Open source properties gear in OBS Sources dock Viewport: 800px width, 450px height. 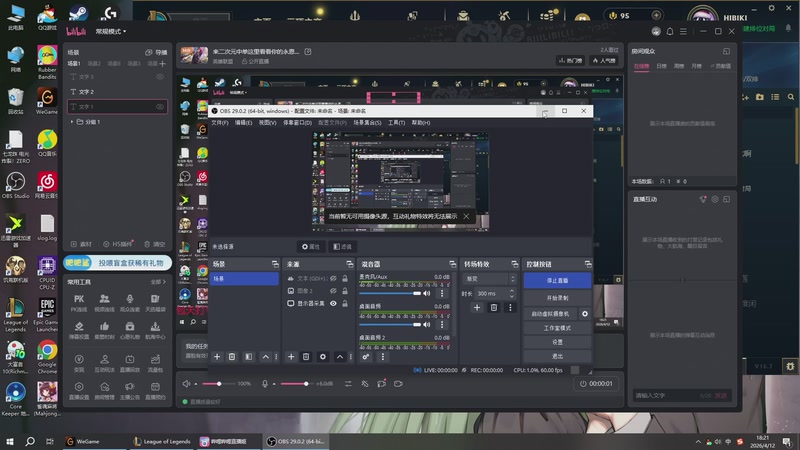pyautogui.click(x=323, y=357)
